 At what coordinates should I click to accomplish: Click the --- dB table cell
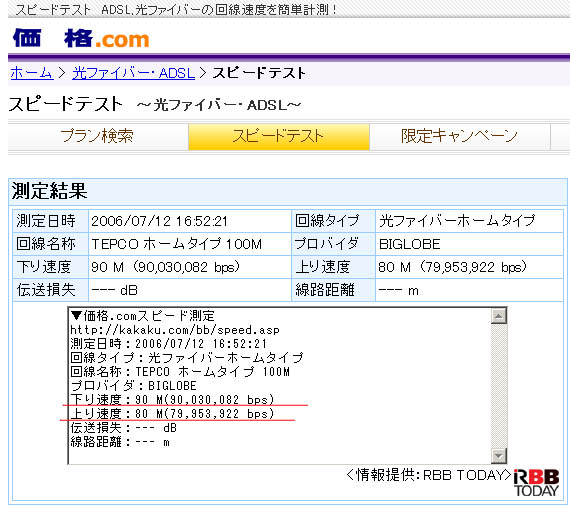(190, 290)
